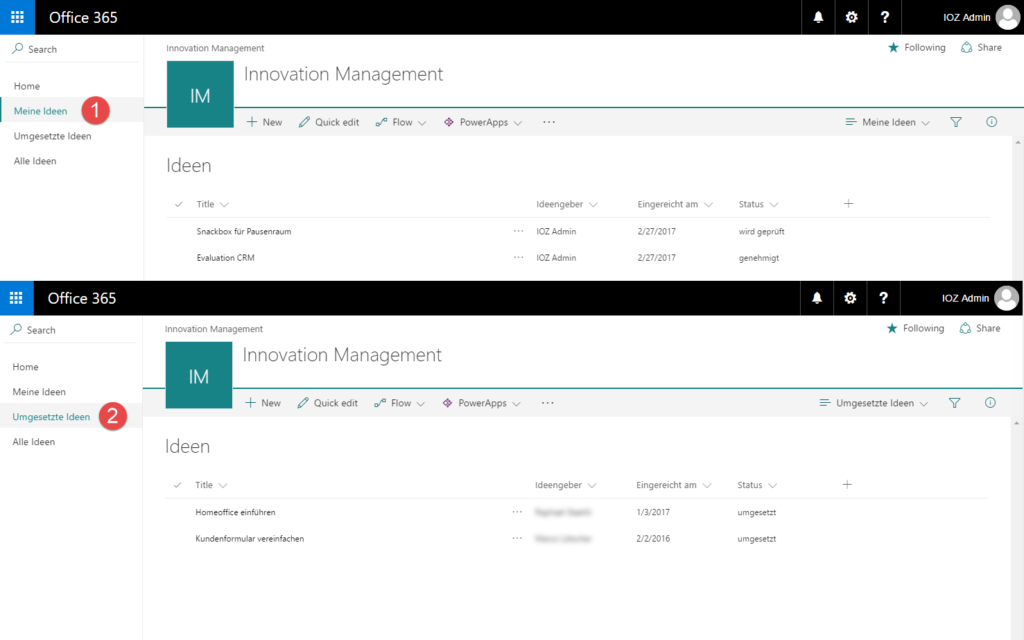
Task: Open the Title column header menu
Action: click(212, 204)
